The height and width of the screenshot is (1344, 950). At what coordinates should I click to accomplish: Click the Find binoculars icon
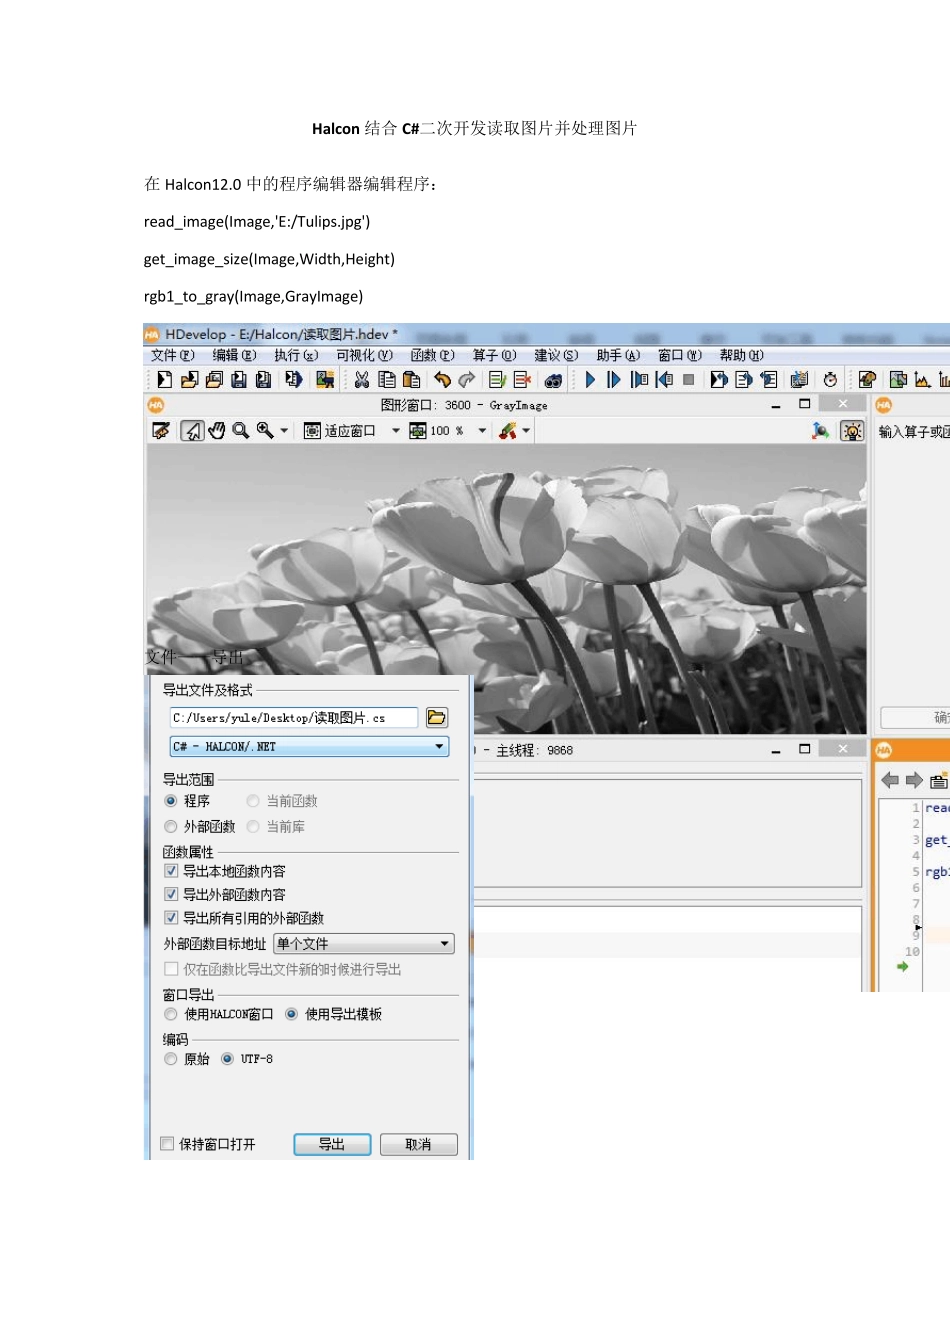(553, 380)
